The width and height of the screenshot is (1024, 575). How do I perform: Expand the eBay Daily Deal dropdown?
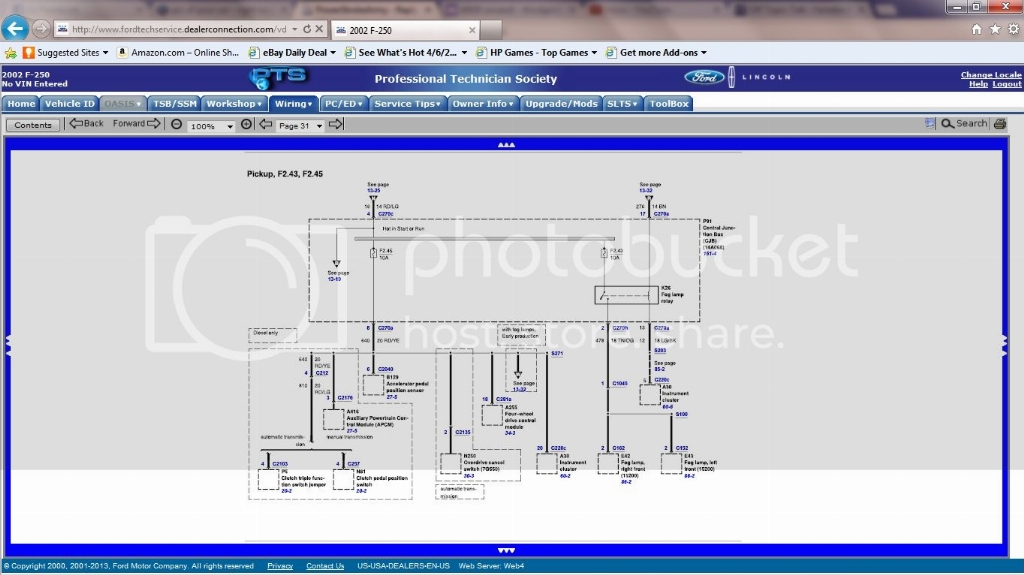pyautogui.click(x=333, y=53)
